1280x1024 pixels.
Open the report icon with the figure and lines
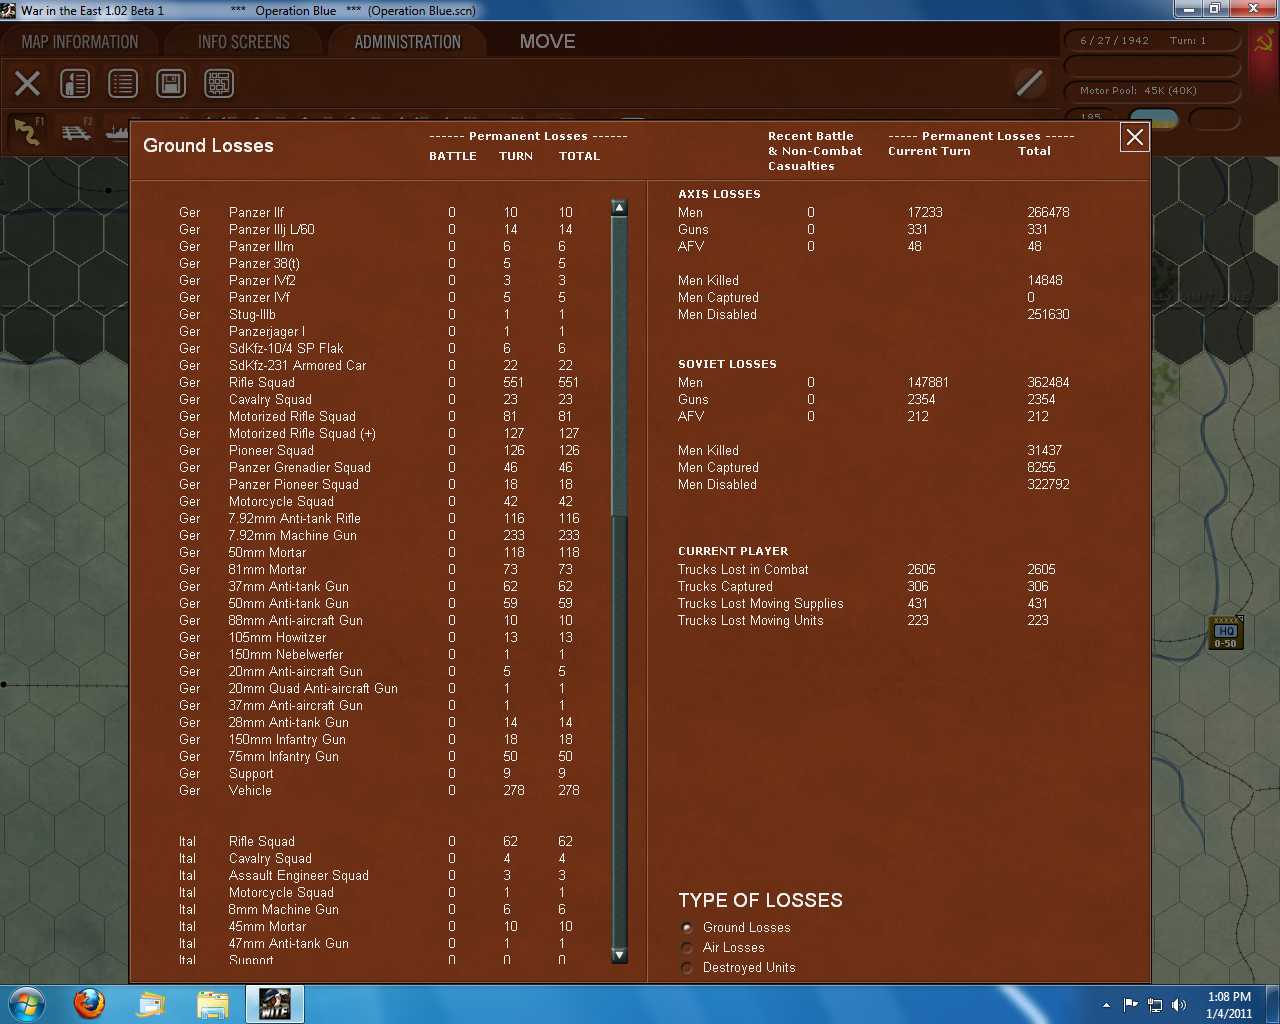pos(75,83)
